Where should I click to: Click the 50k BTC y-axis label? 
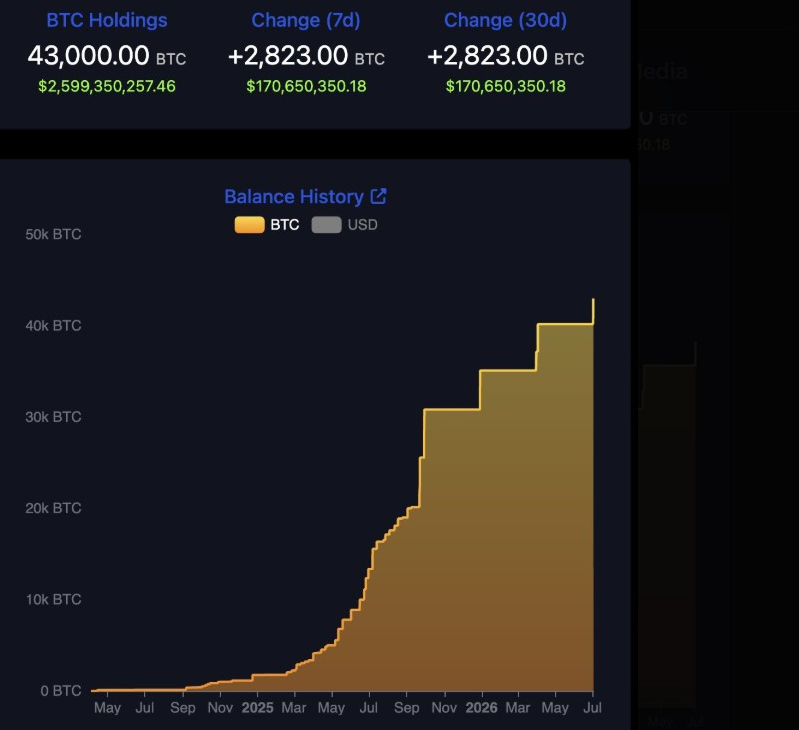click(x=54, y=234)
